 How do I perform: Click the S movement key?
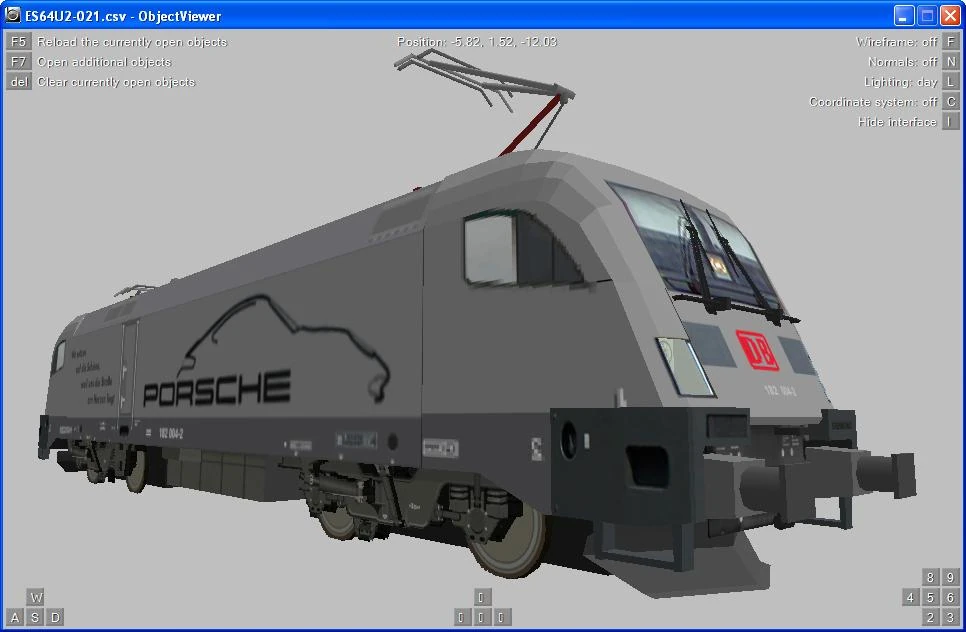click(x=35, y=617)
